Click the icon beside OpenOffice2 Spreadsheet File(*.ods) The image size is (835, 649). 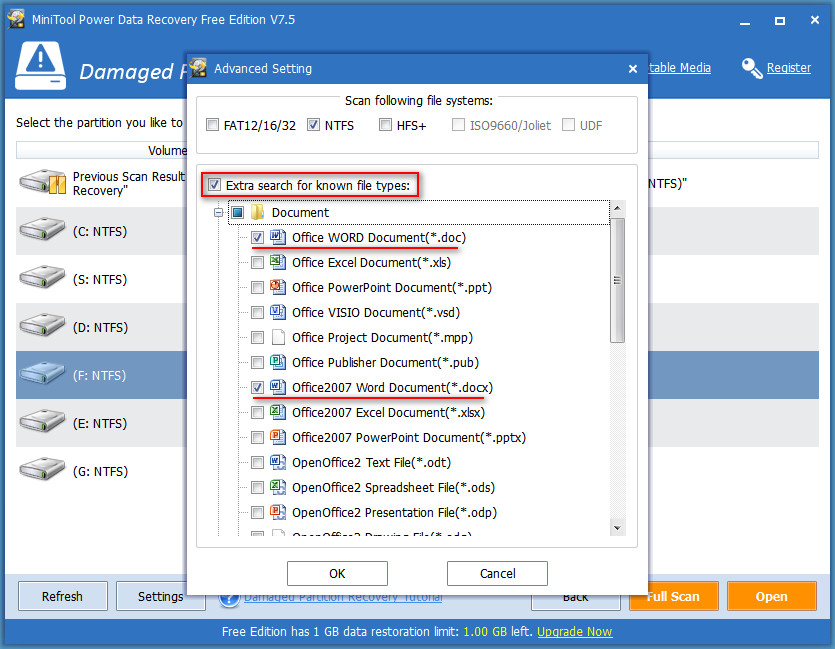click(277, 487)
